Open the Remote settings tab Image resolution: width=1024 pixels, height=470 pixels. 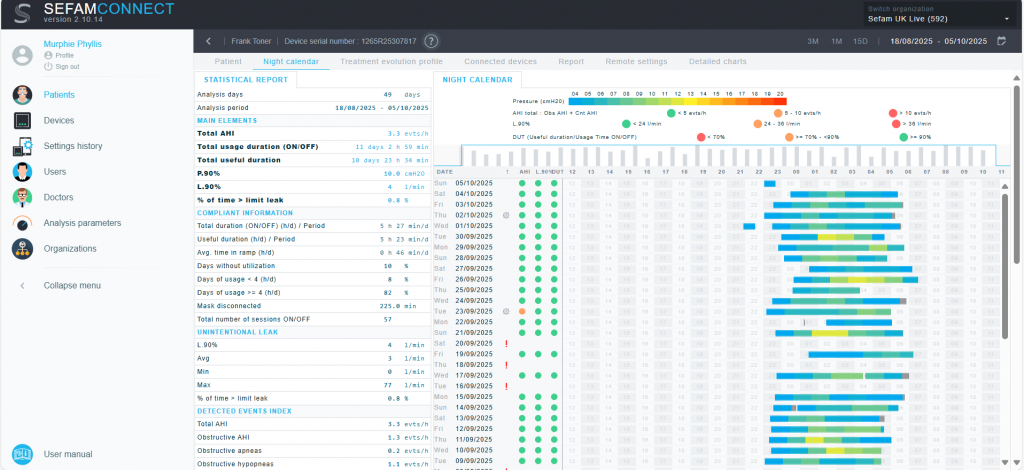635,61
